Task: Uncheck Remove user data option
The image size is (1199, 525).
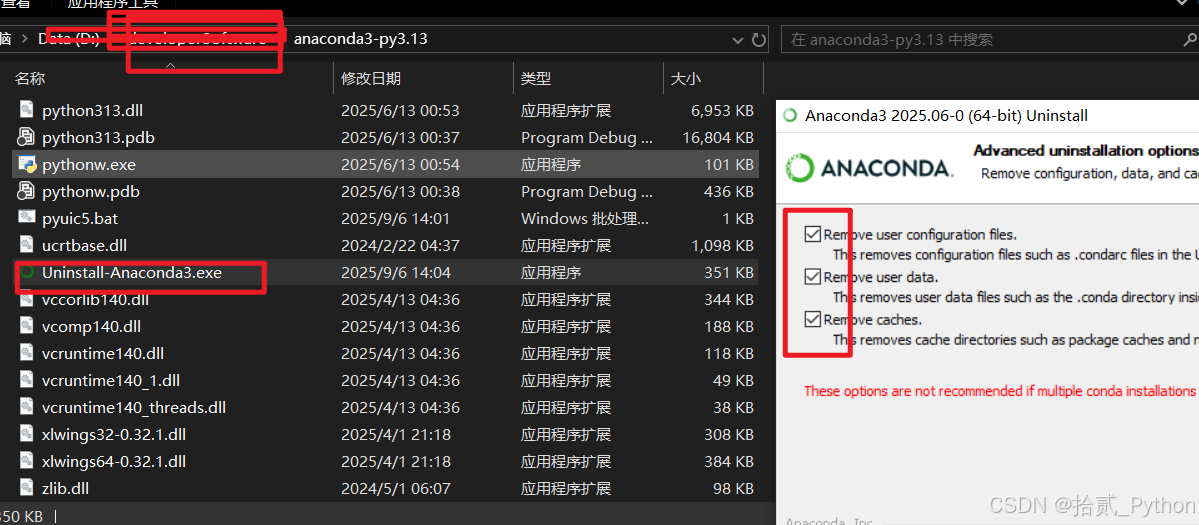Action: click(x=812, y=277)
